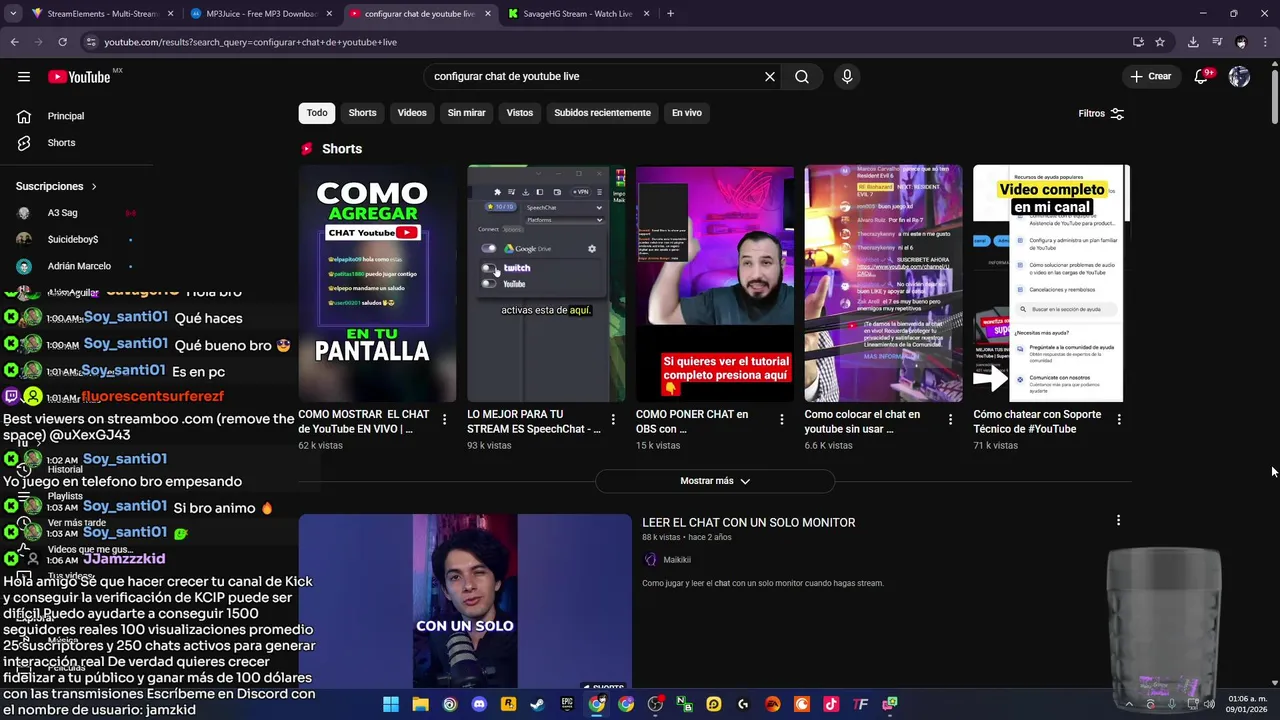
Task: Select the Shorts filter chip
Action: (x=362, y=113)
